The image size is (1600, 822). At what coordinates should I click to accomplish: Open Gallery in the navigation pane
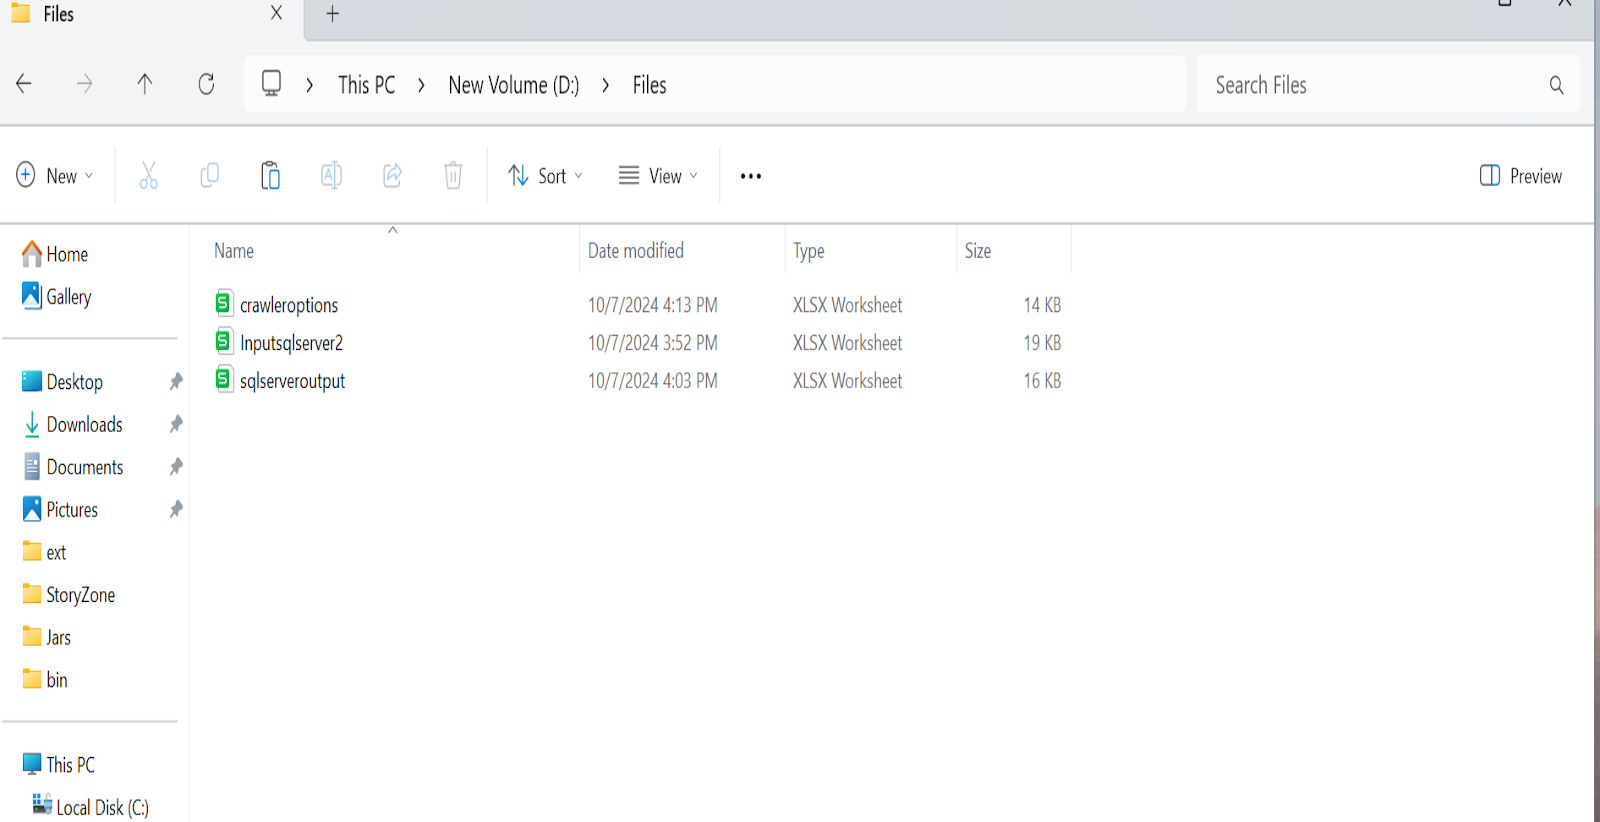57,296
